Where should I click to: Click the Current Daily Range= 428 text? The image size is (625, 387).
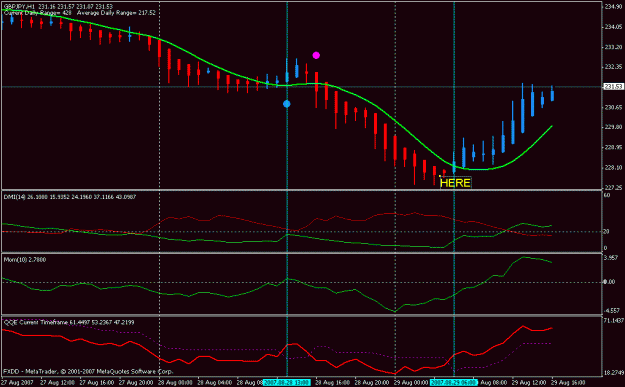coord(37,13)
